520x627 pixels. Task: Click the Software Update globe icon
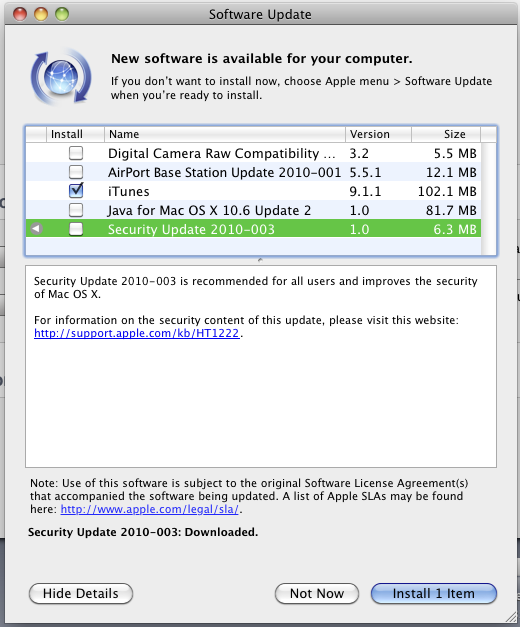coord(61,77)
